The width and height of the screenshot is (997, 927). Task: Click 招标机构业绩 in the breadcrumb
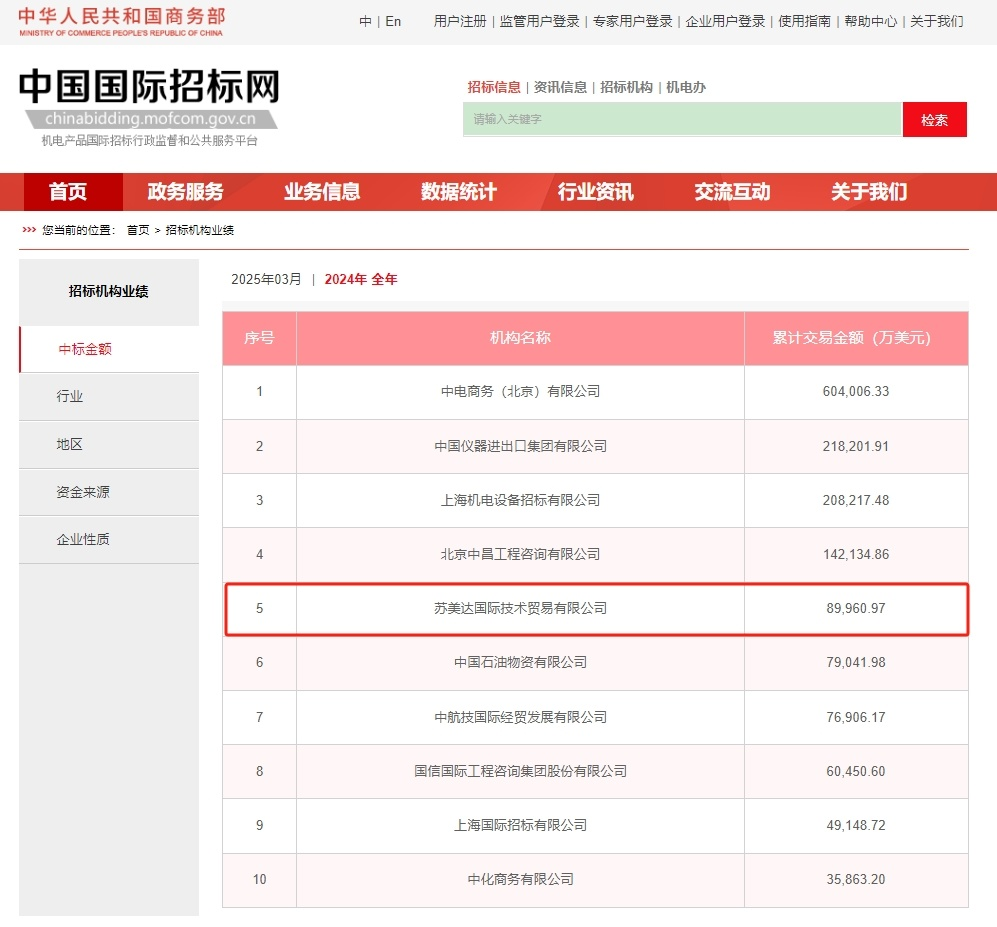(200, 230)
